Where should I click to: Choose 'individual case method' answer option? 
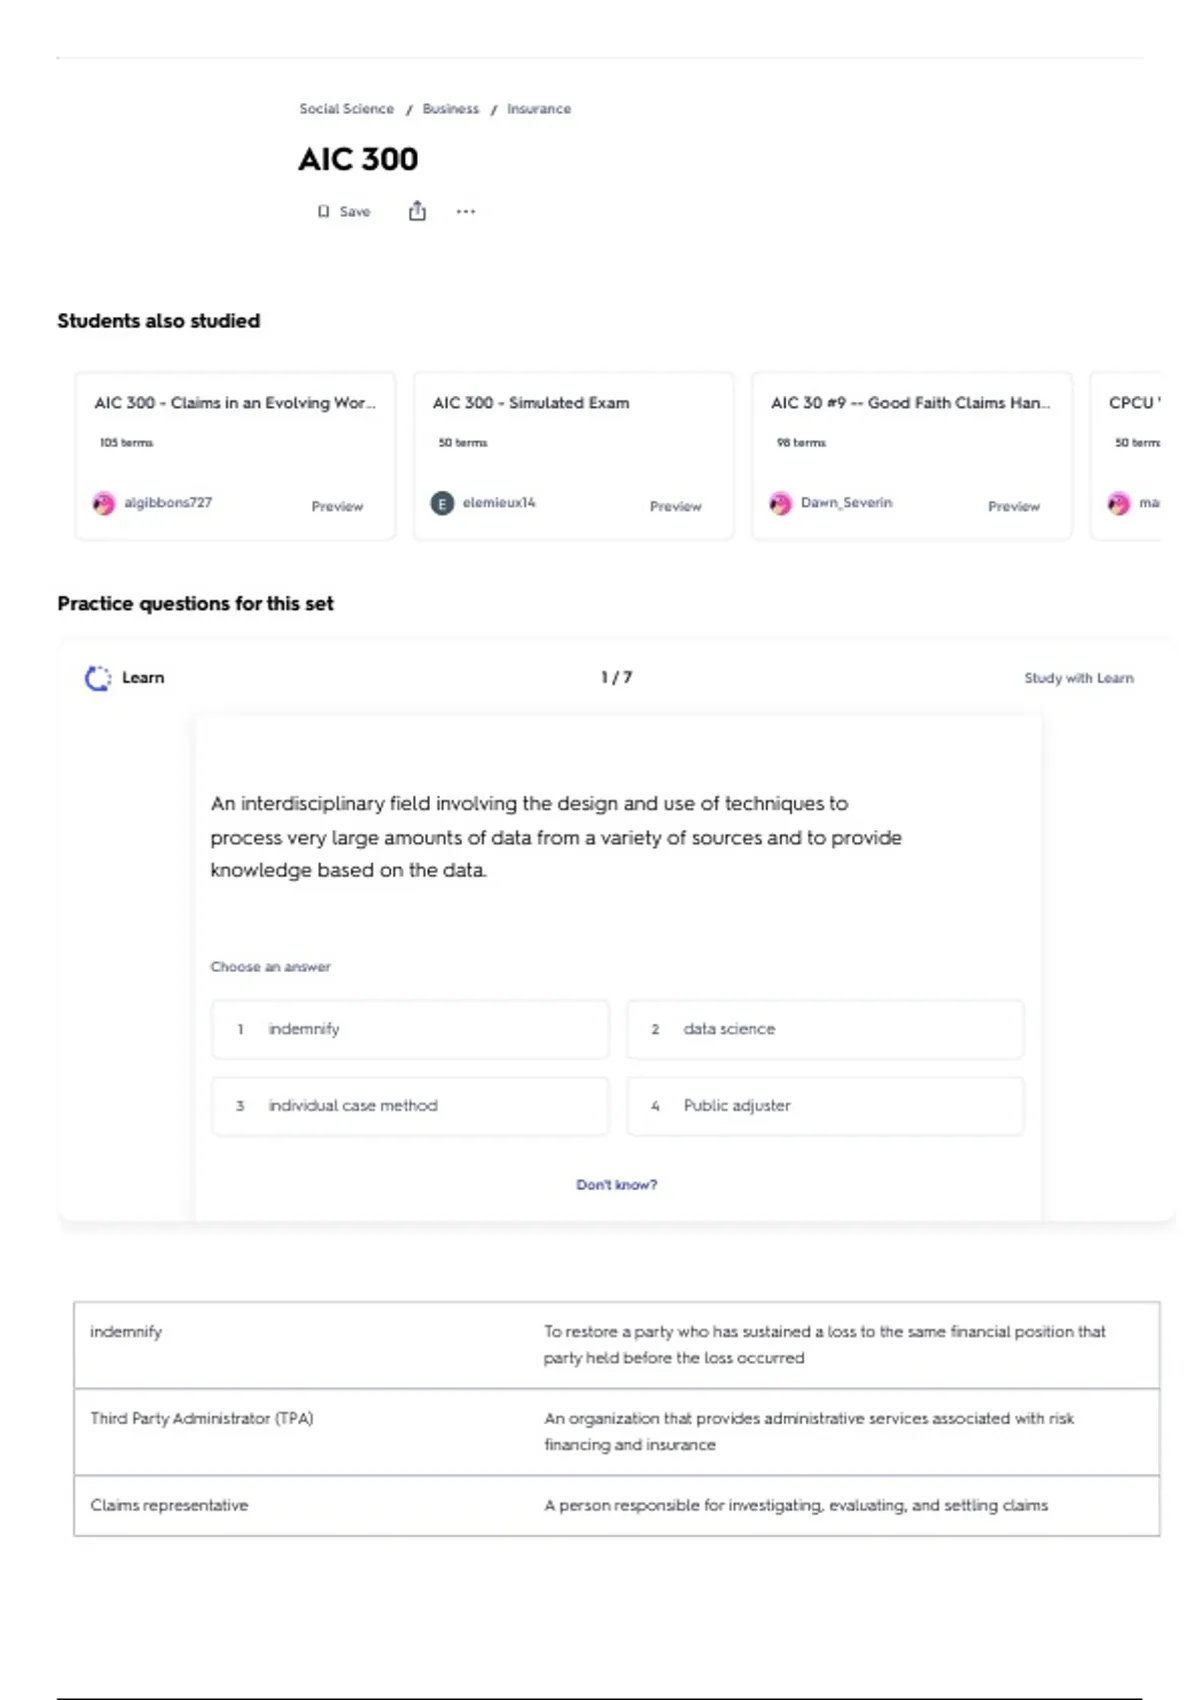click(x=410, y=1106)
